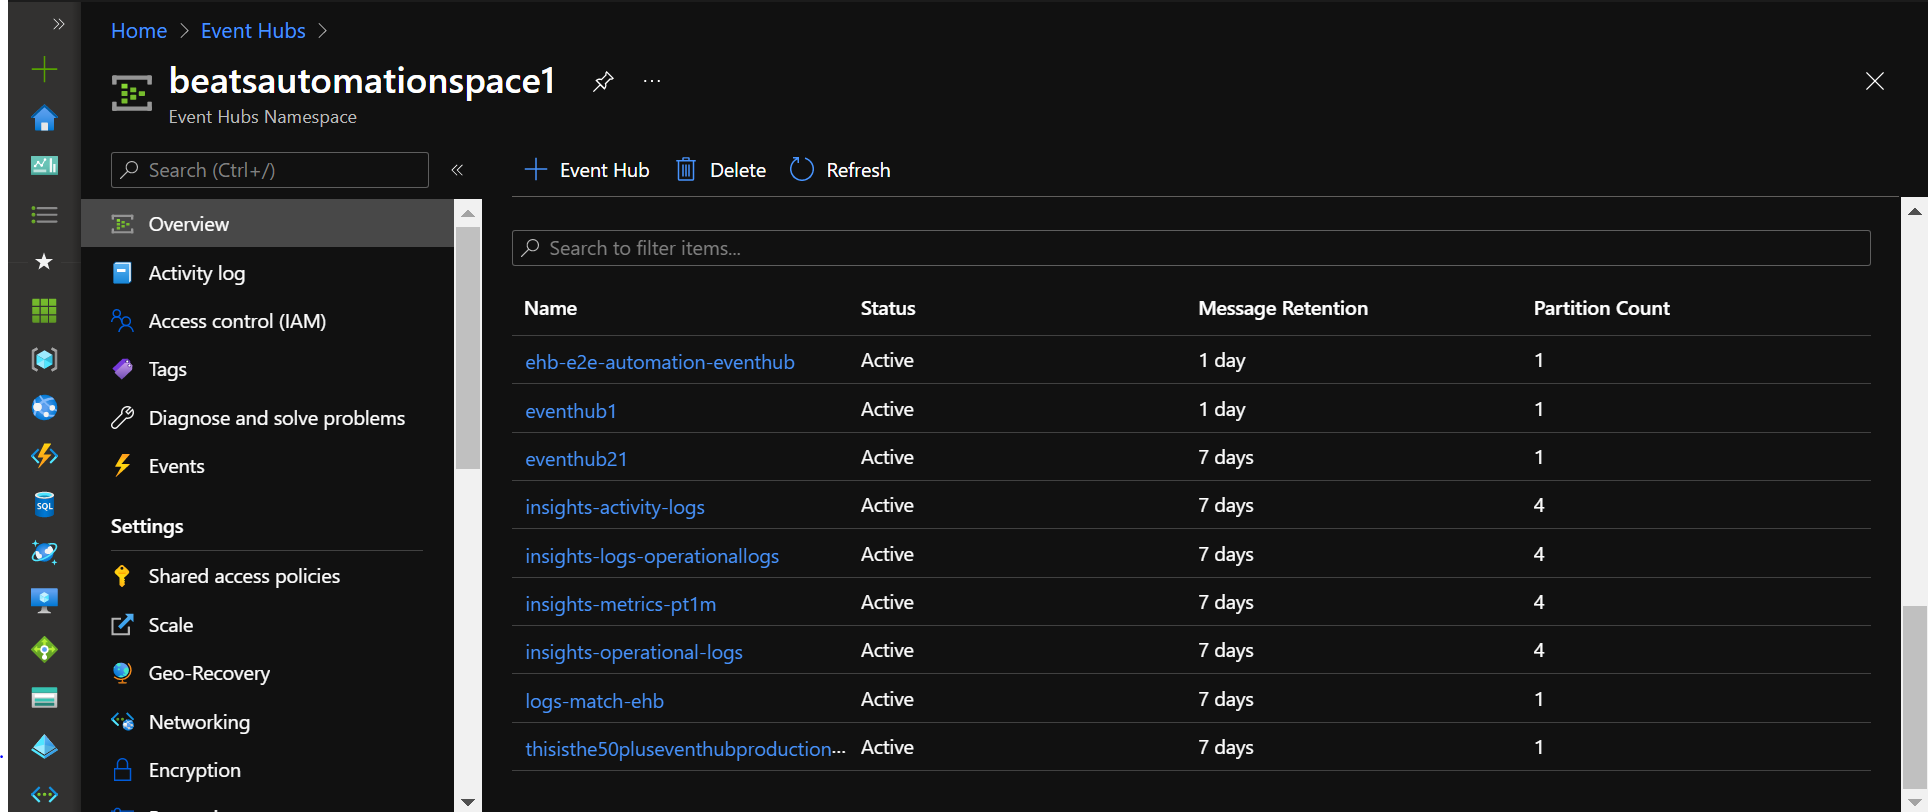Select Shared access policies setting

(x=243, y=576)
